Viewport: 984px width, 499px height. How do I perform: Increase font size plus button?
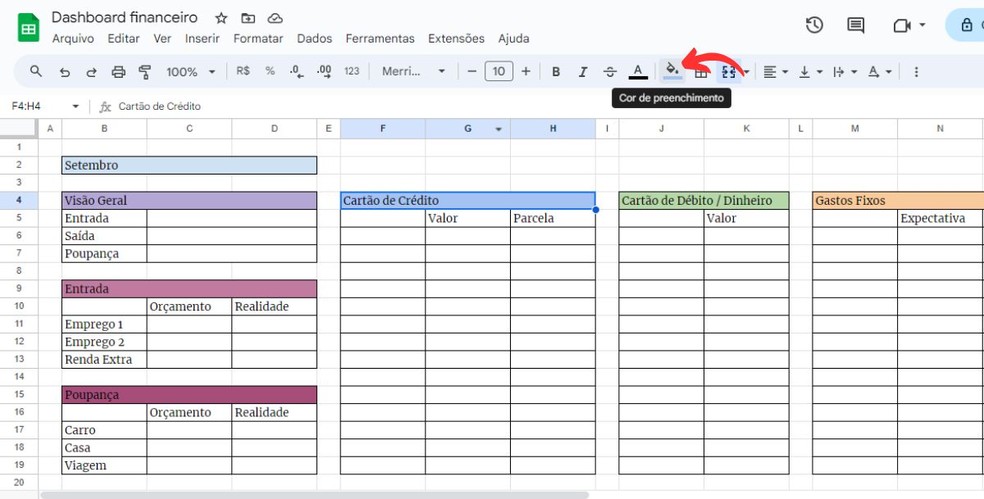pyautogui.click(x=526, y=72)
